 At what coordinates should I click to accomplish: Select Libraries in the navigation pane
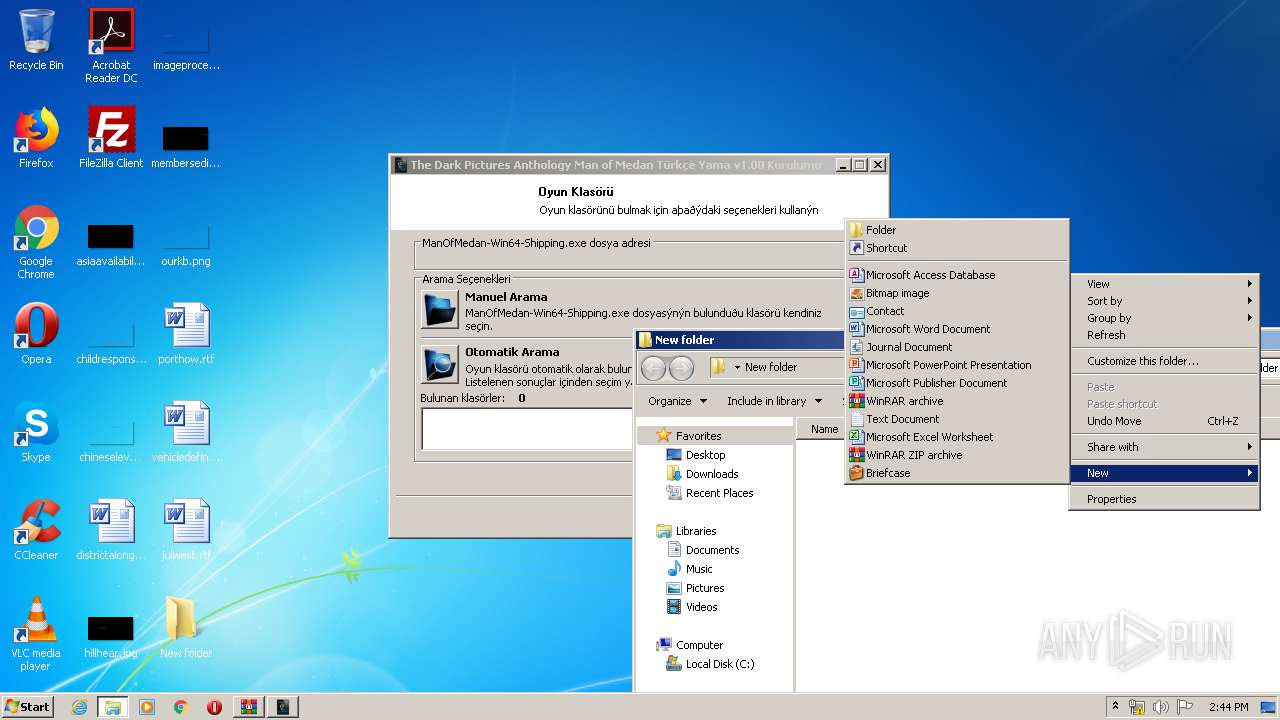click(696, 531)
